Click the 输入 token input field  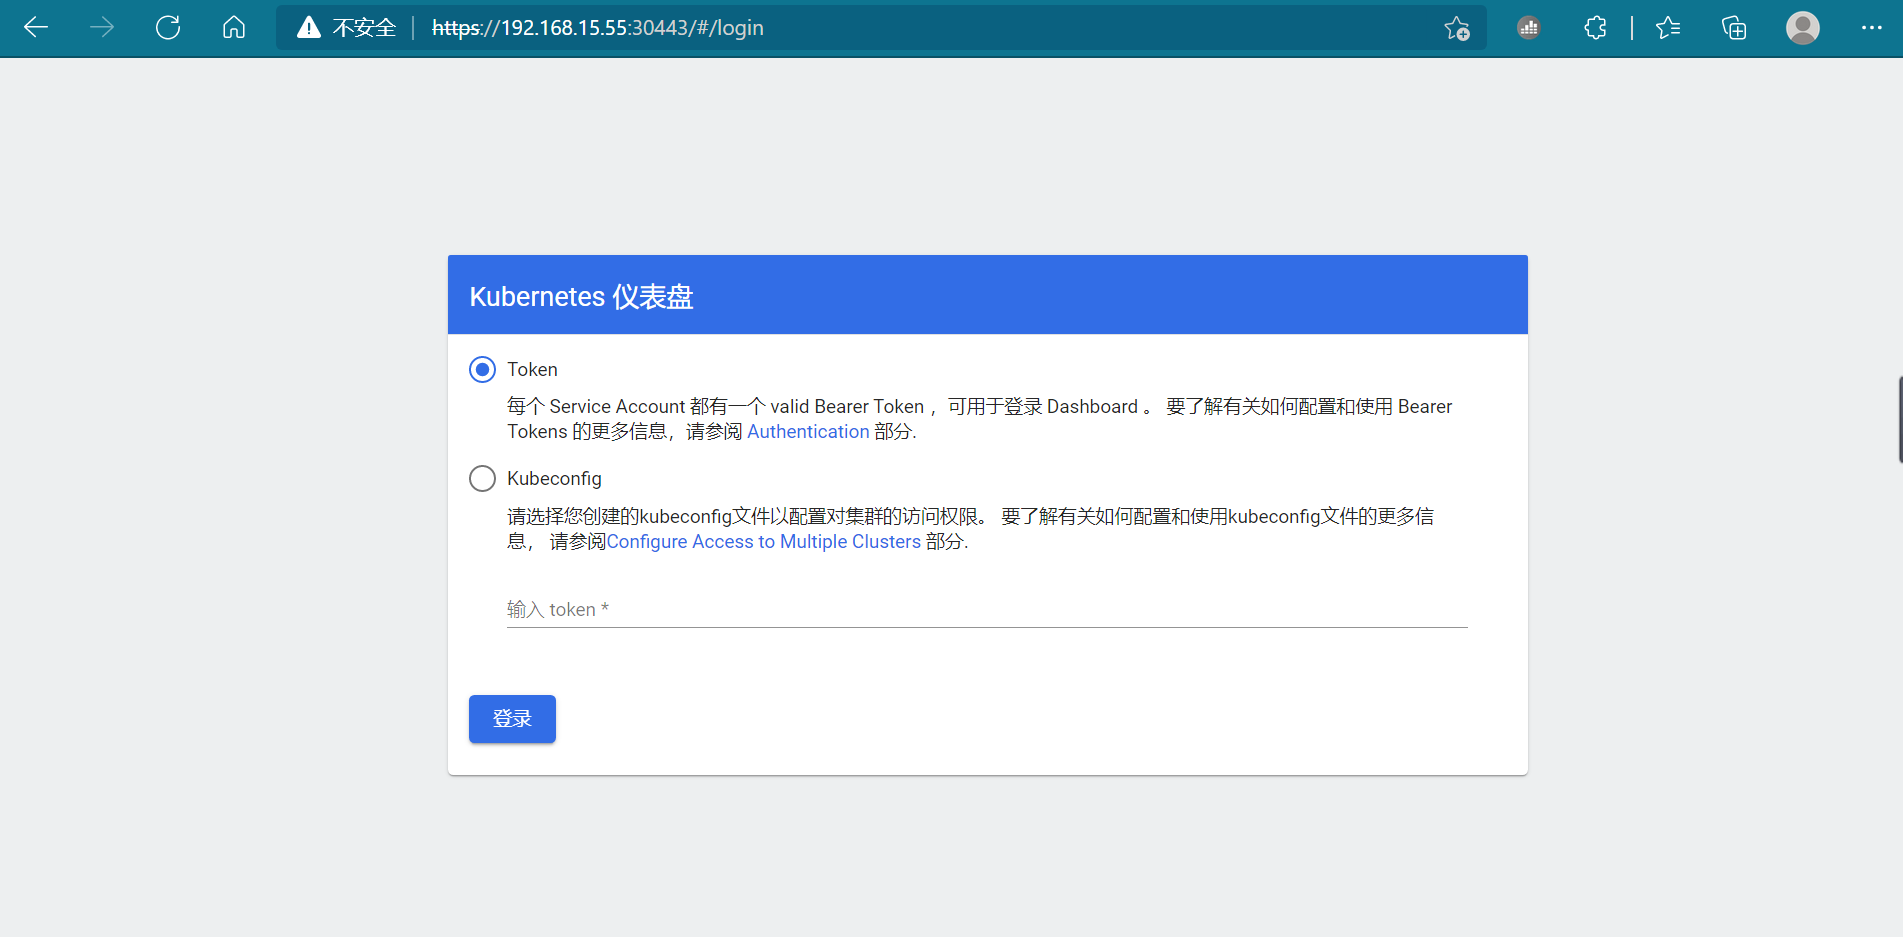point(987,609)
